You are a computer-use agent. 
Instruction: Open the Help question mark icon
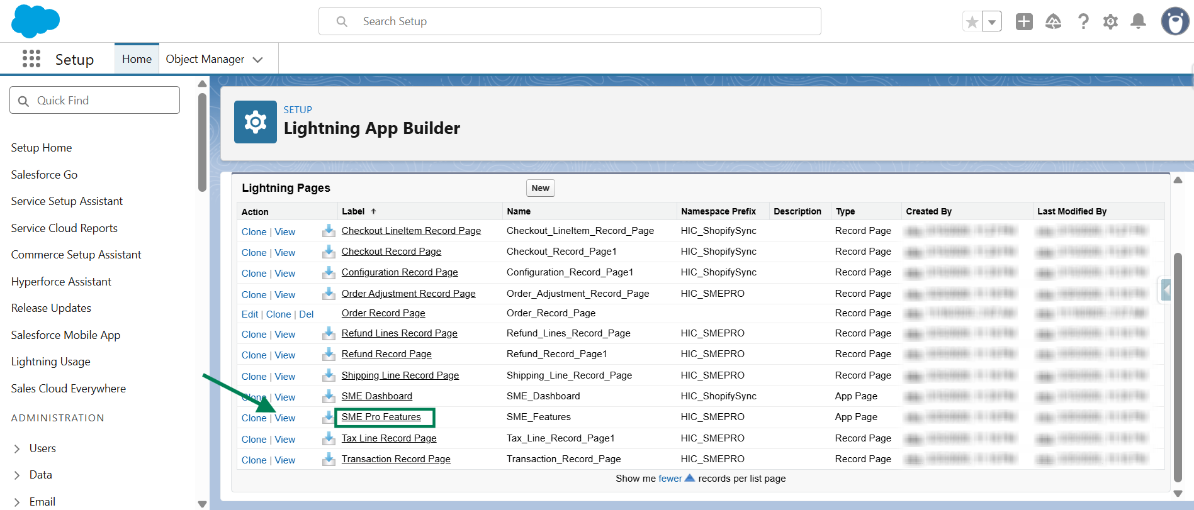tap(1082, 21)
